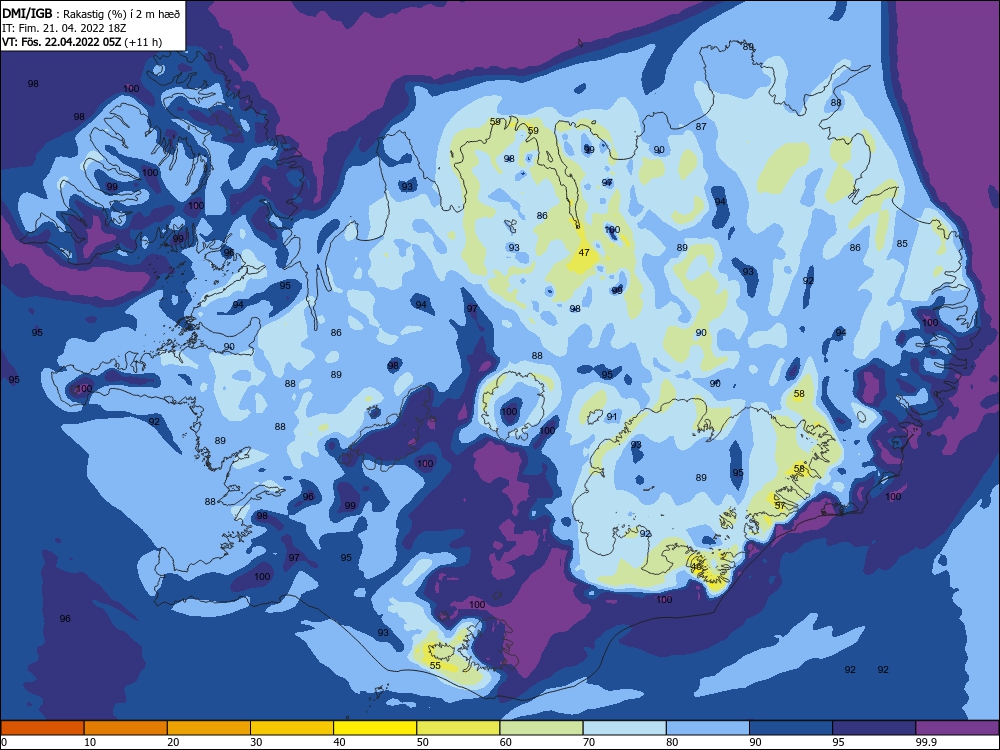Click the humidity value '57' on the map
This screenshot has height=750, width=1000.
coord(780,505)
